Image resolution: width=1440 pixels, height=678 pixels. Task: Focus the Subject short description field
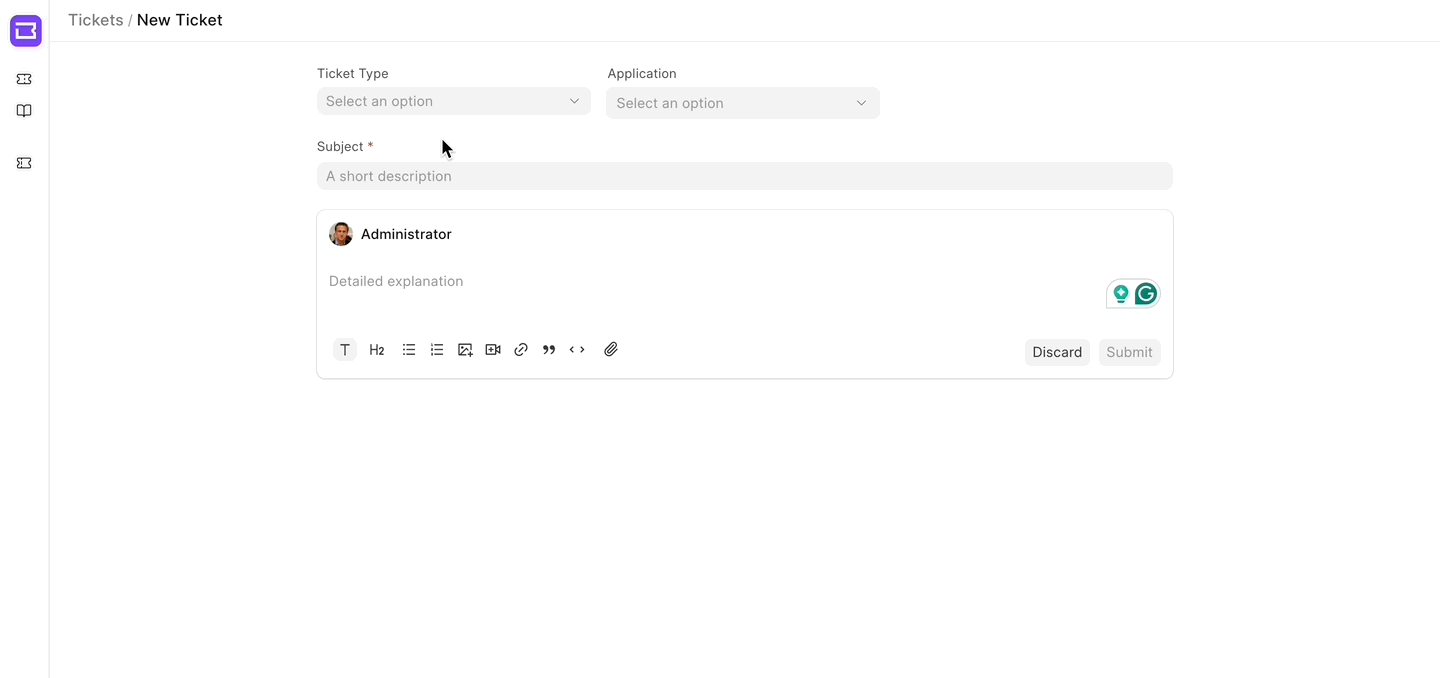point(744,176)
